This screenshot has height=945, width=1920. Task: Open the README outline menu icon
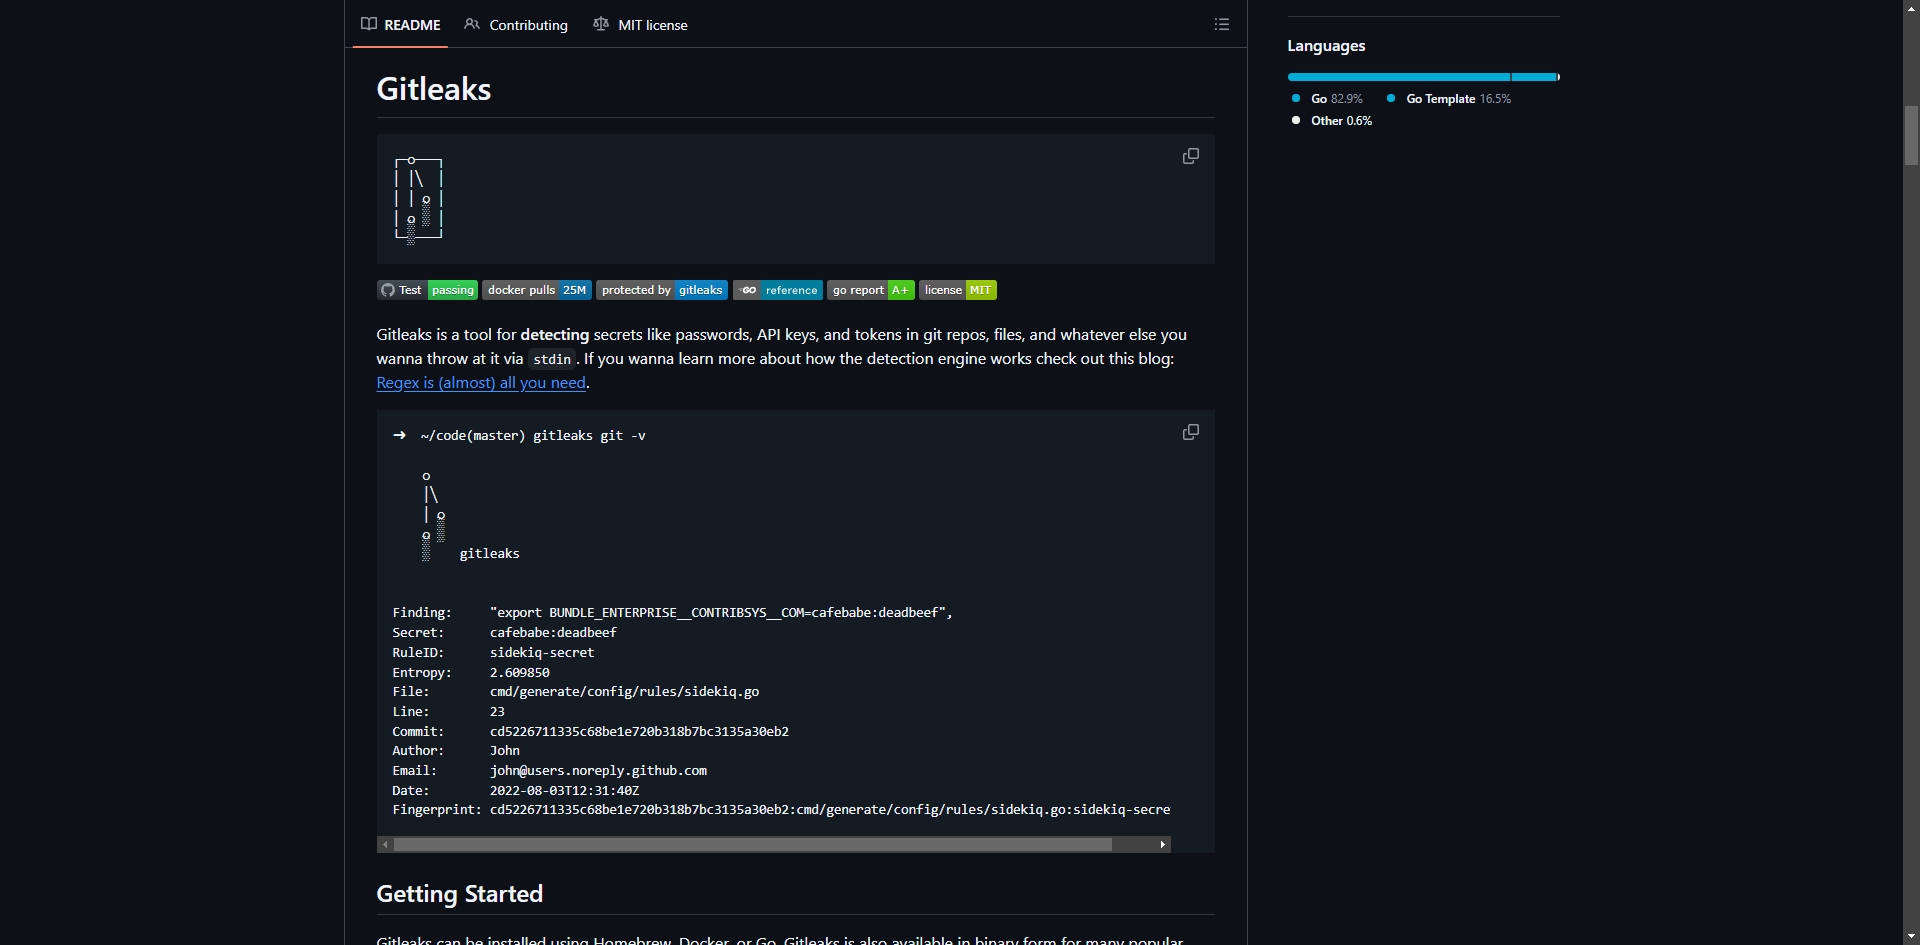click(1222, 24)
